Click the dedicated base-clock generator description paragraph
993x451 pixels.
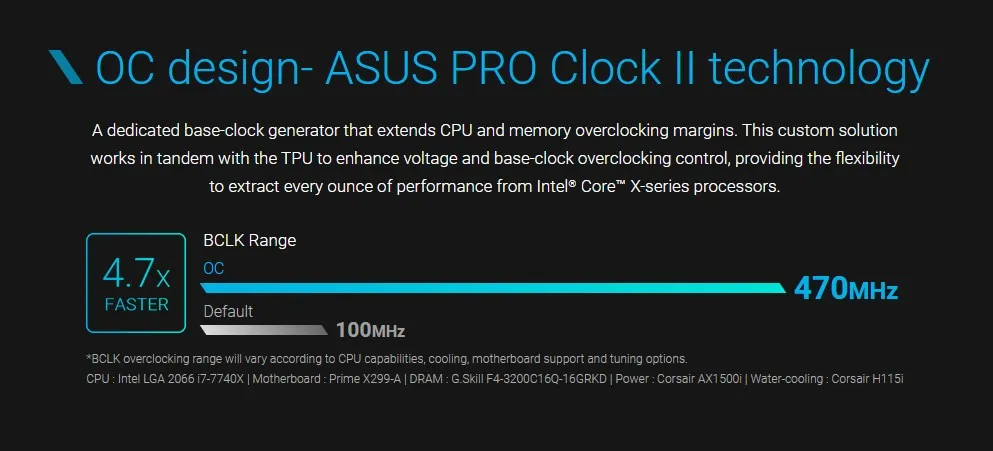point(495,159)
